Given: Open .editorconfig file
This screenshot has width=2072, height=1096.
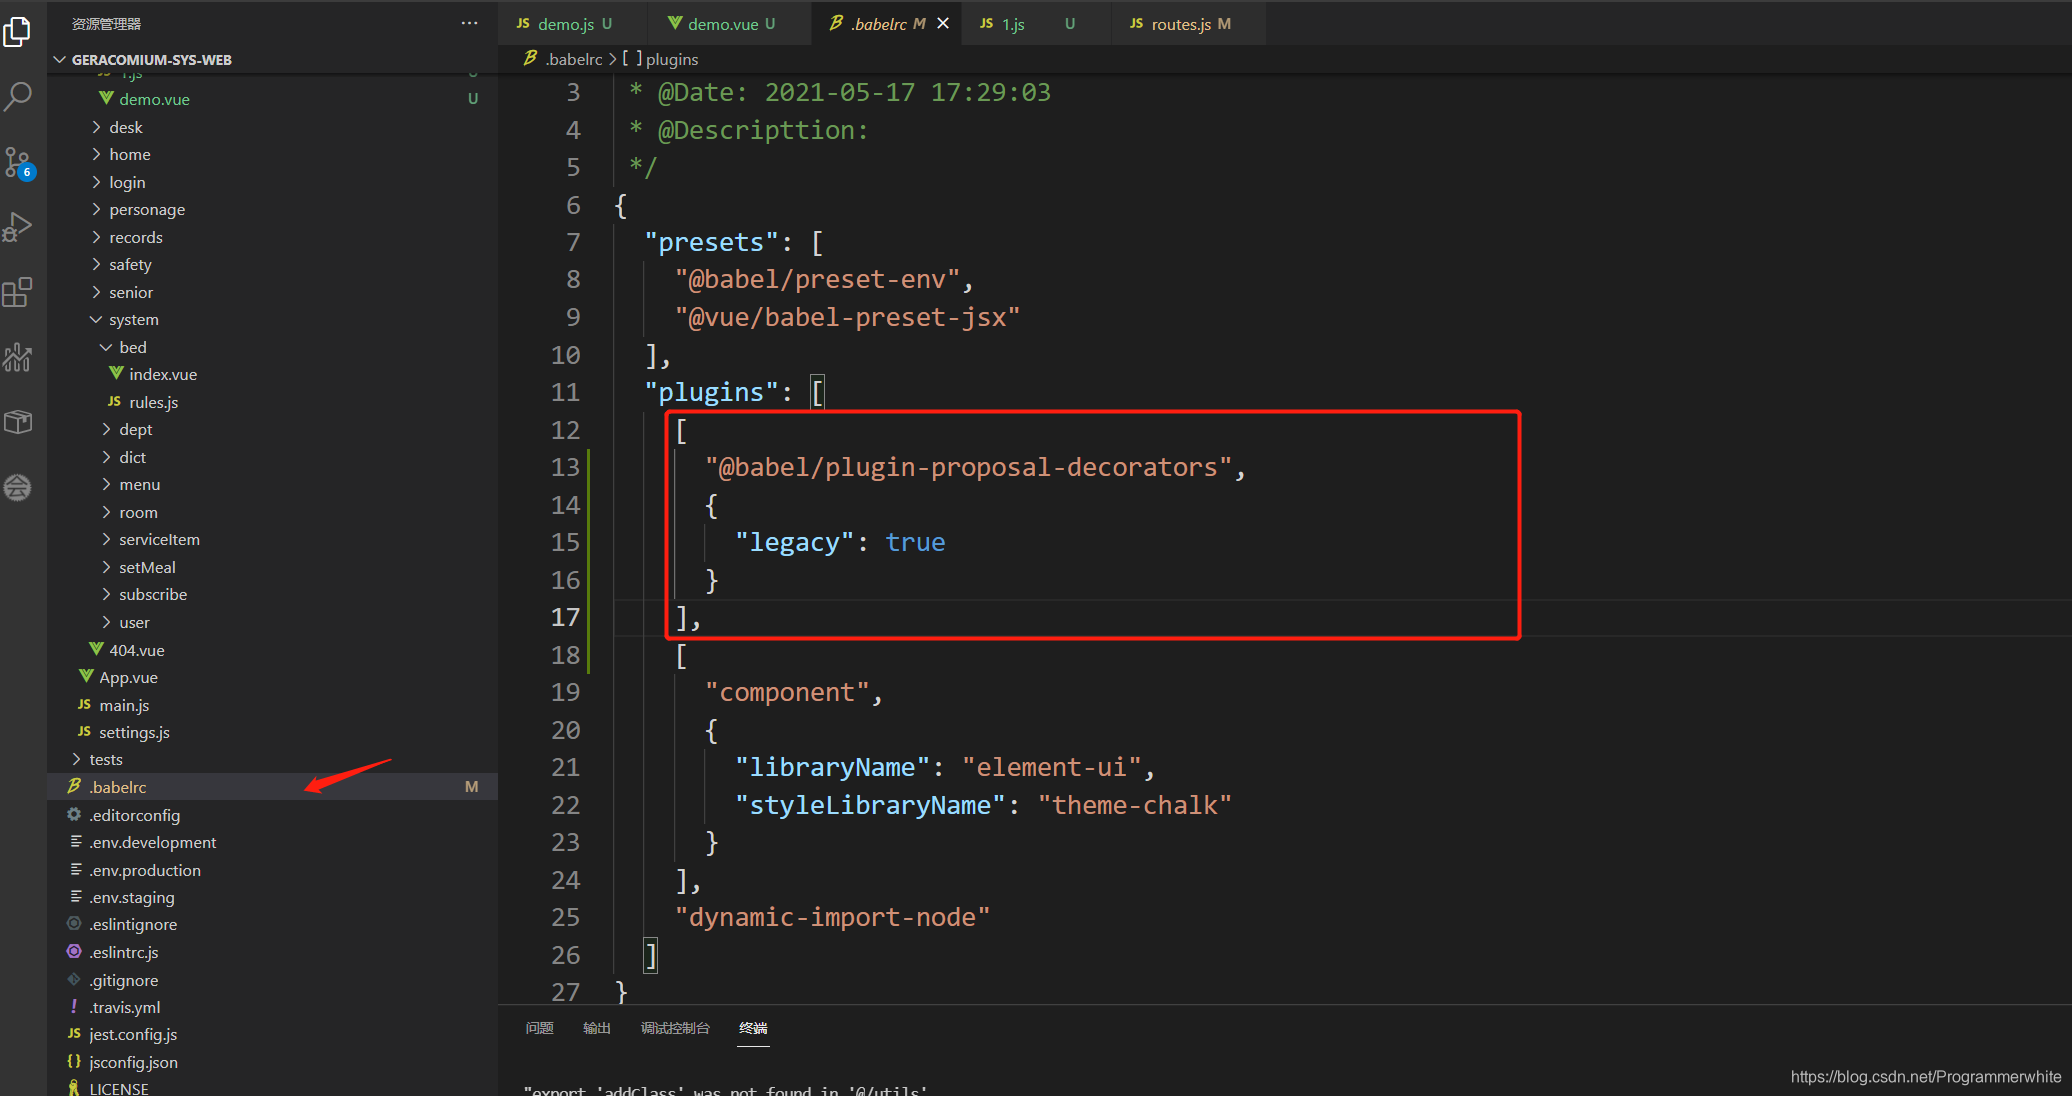Looking at the screenshot, I should [x=273, y=815].
